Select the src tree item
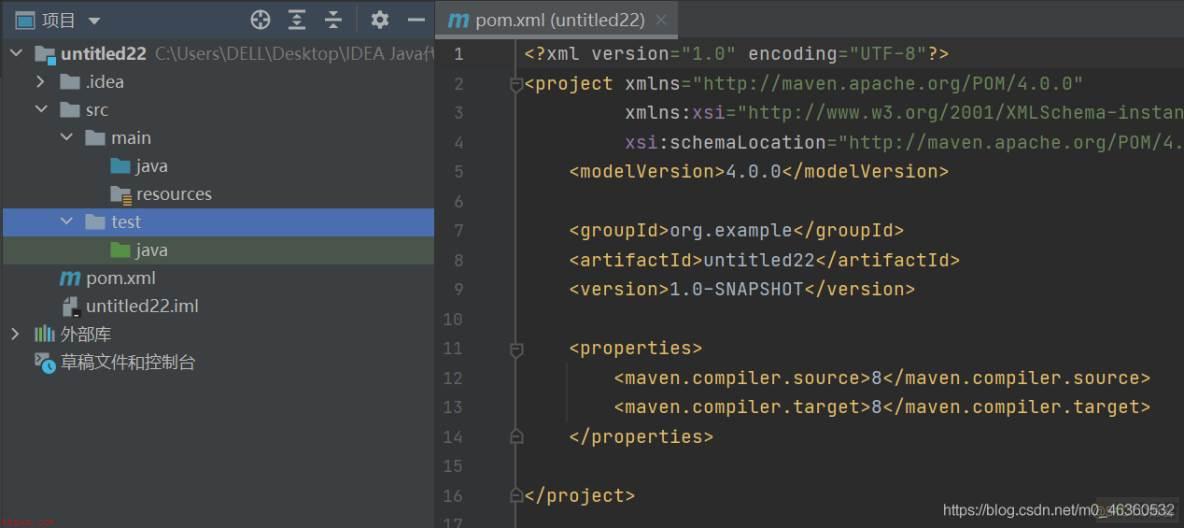The height and width of the screenshot is (528, 1184). click(97, 110)
